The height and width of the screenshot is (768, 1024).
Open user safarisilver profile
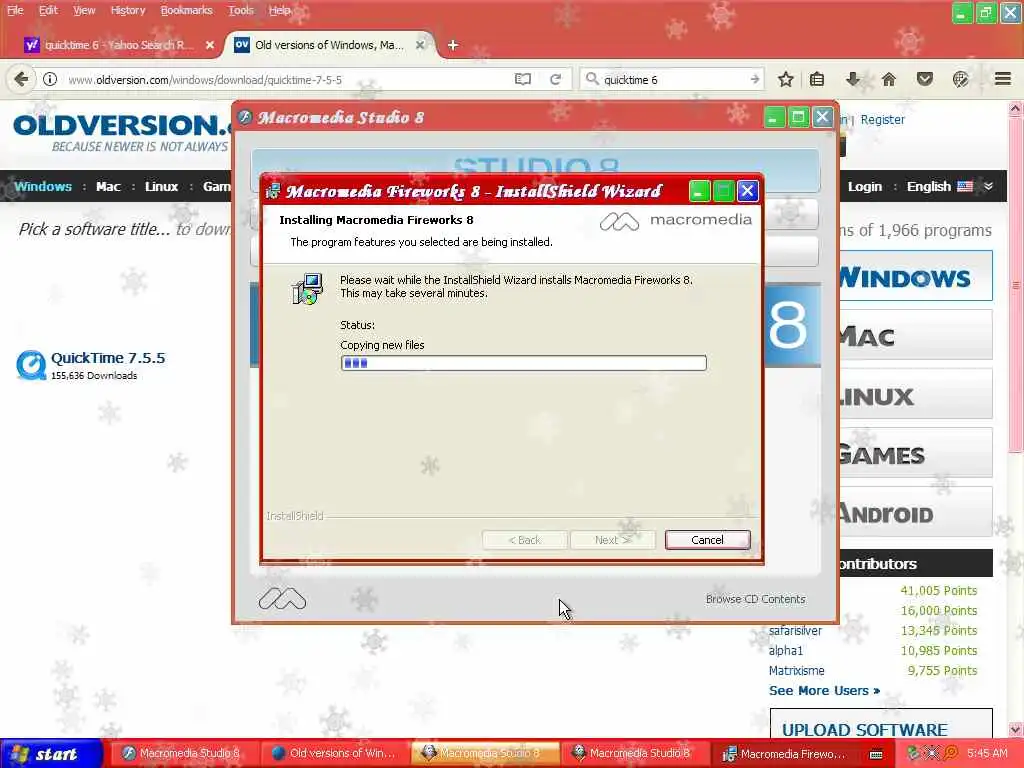click(795, 631)
